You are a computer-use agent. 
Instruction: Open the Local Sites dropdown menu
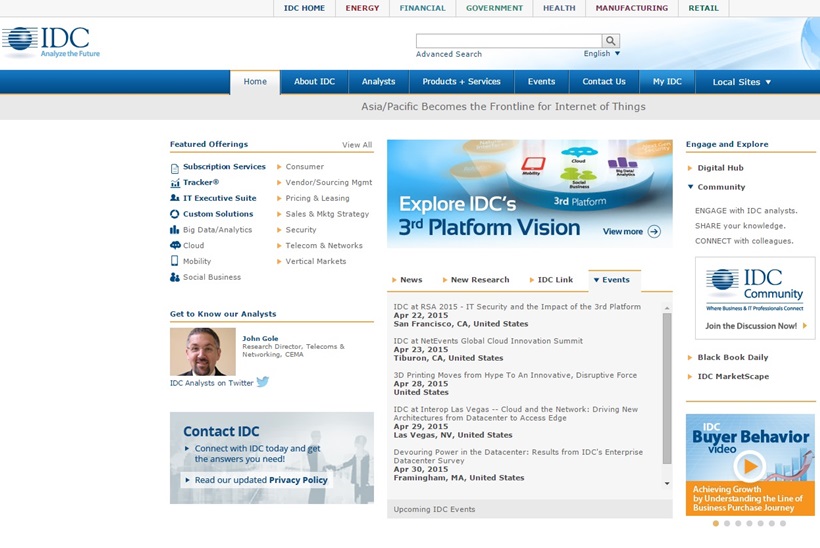point(742,82)
